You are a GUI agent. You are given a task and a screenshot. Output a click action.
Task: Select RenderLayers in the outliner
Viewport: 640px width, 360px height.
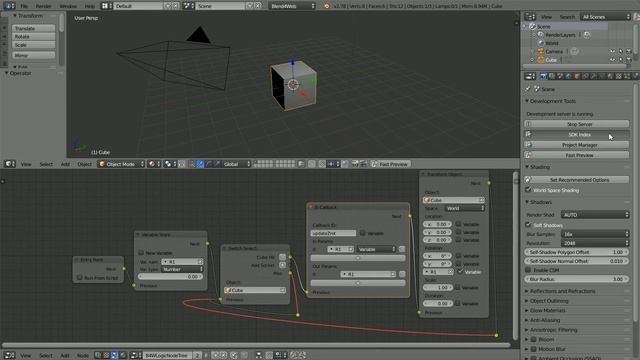tap(560, 35)
